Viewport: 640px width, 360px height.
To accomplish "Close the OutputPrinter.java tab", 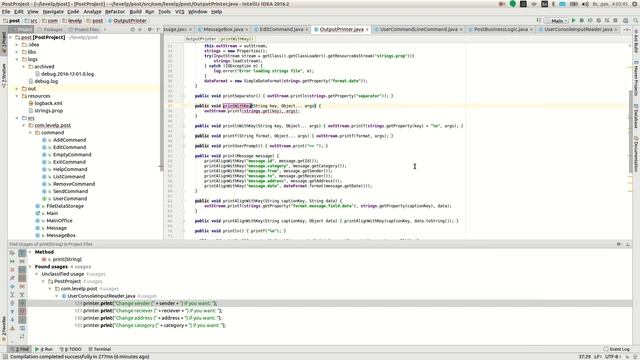I will 367,29.
